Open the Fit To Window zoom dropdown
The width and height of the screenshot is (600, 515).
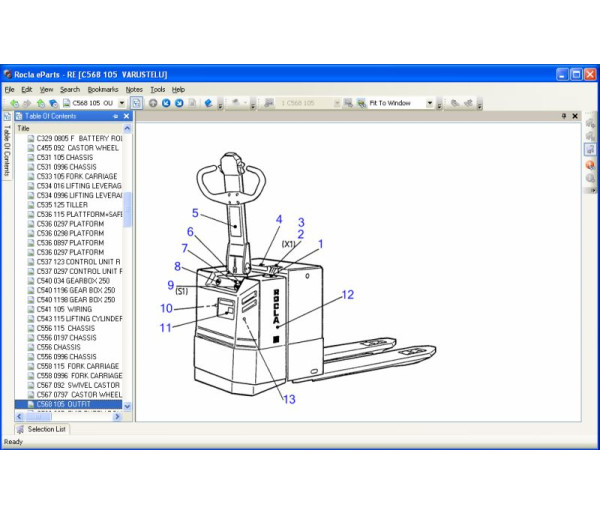(431, 103)
